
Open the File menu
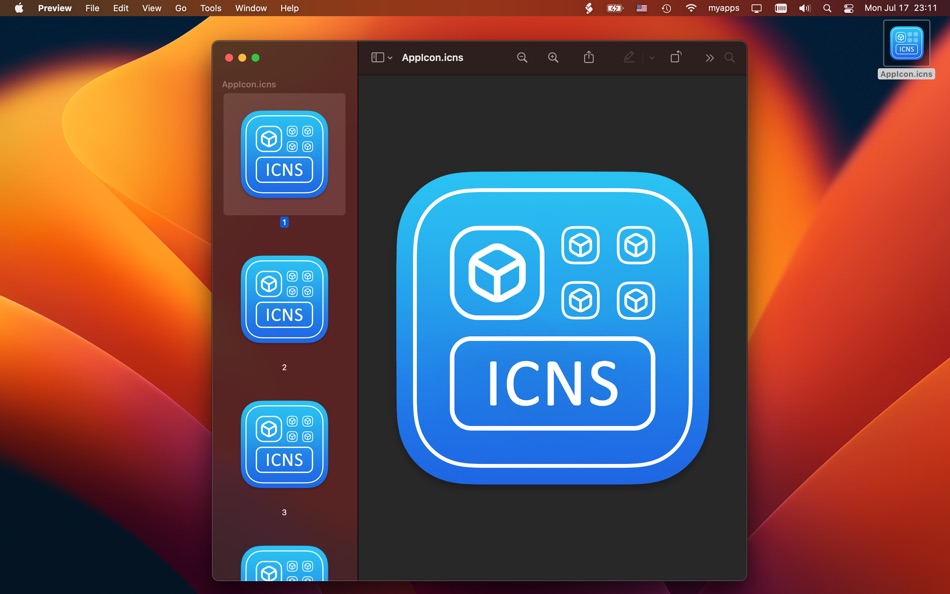click(92, 8)
